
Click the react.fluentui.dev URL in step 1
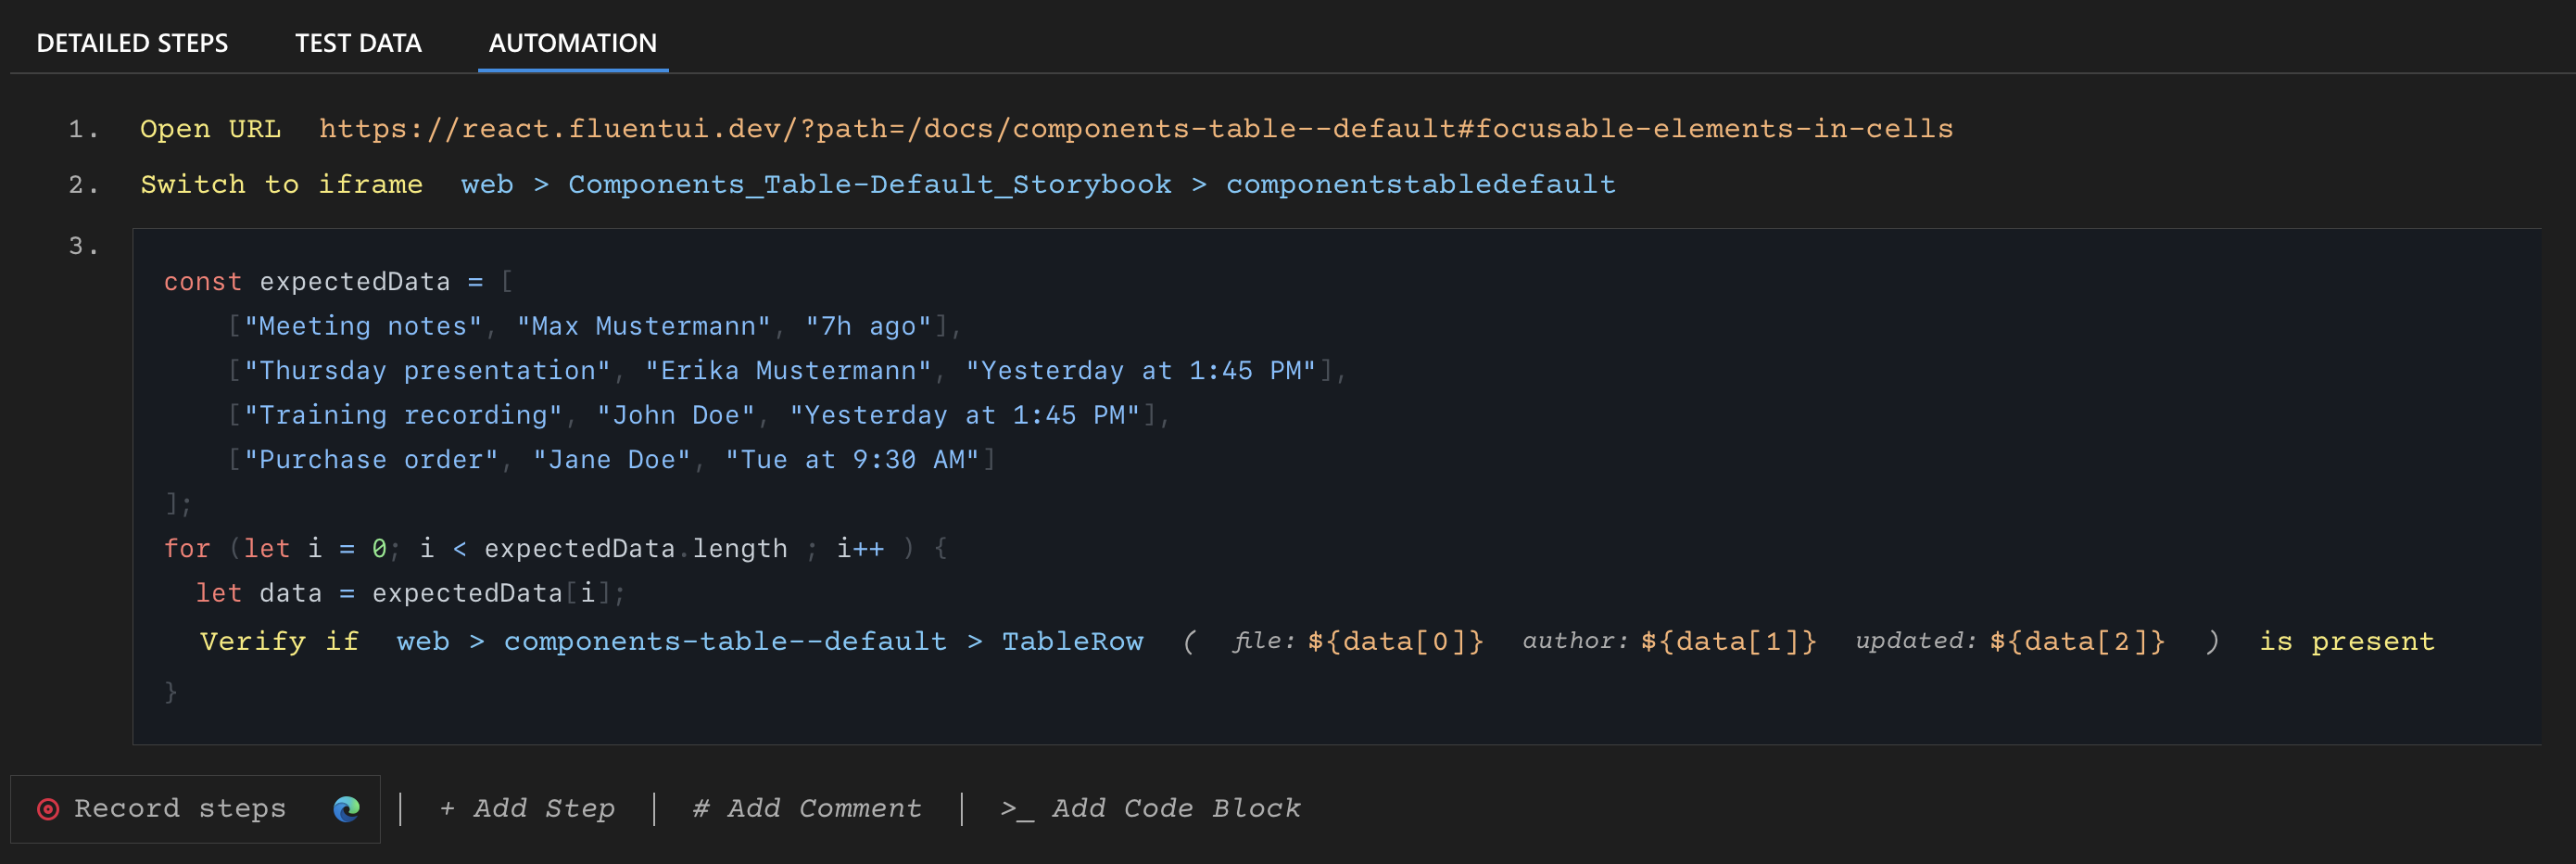[1135, 129]
